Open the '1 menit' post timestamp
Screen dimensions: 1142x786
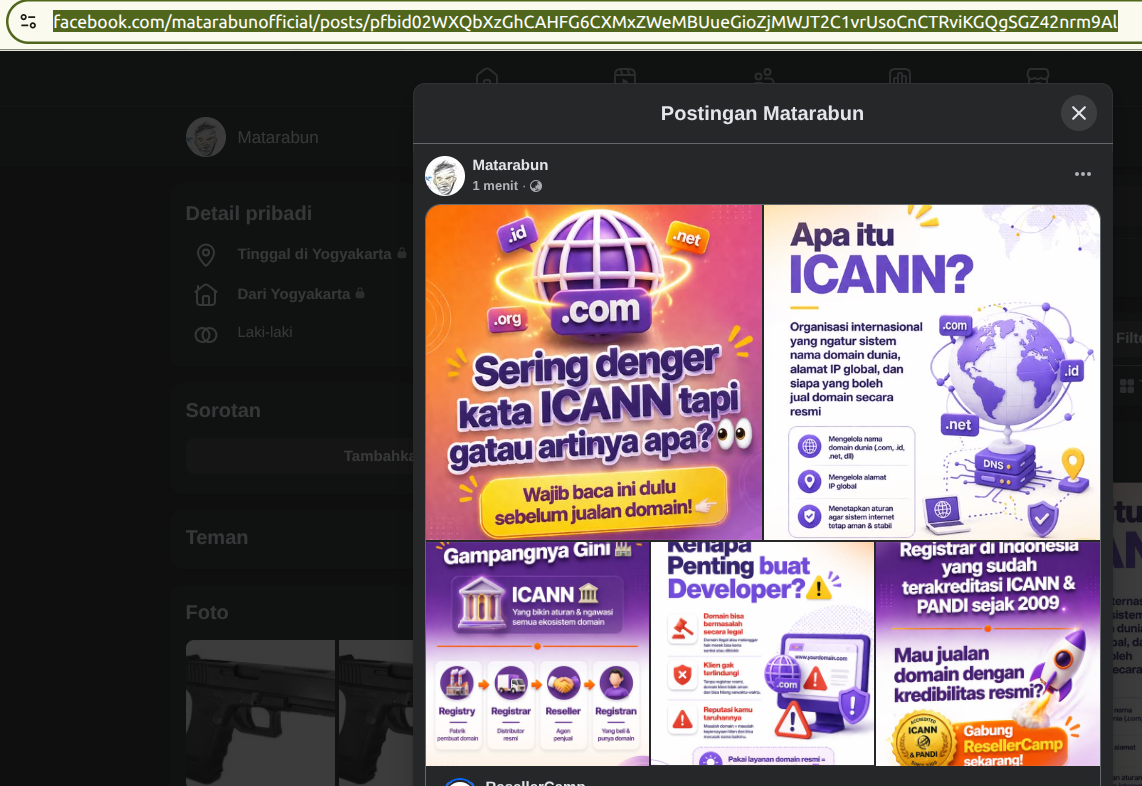click(x=495, y=186)
